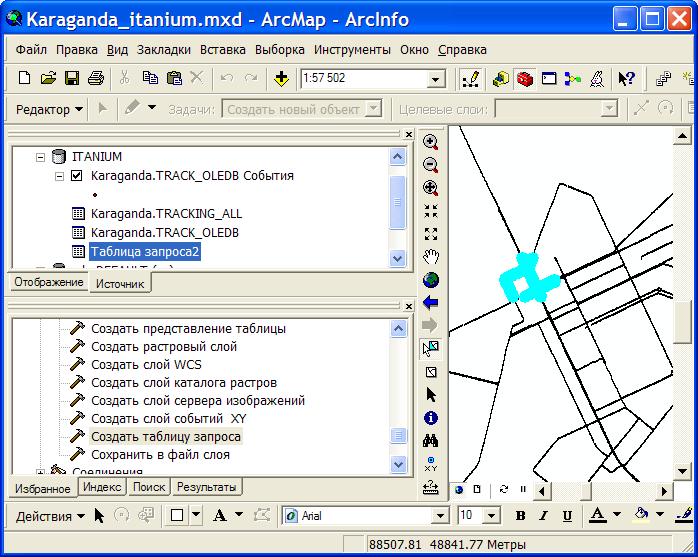Paste from the clipboard icon
This screenshot has height=557, width=698.
tap(174, 79)
